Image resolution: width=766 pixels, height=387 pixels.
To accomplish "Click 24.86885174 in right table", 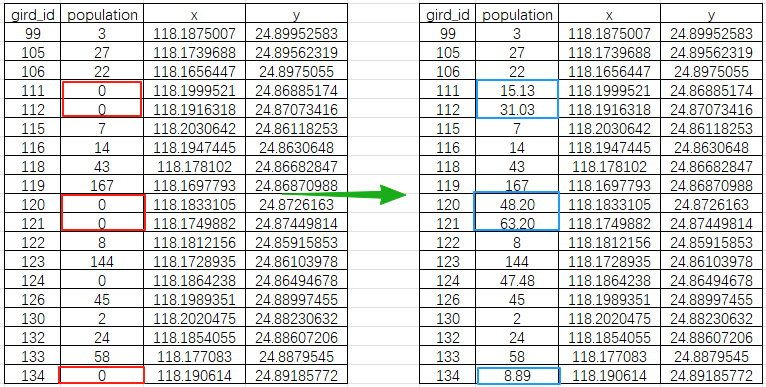I will [711, 90].
